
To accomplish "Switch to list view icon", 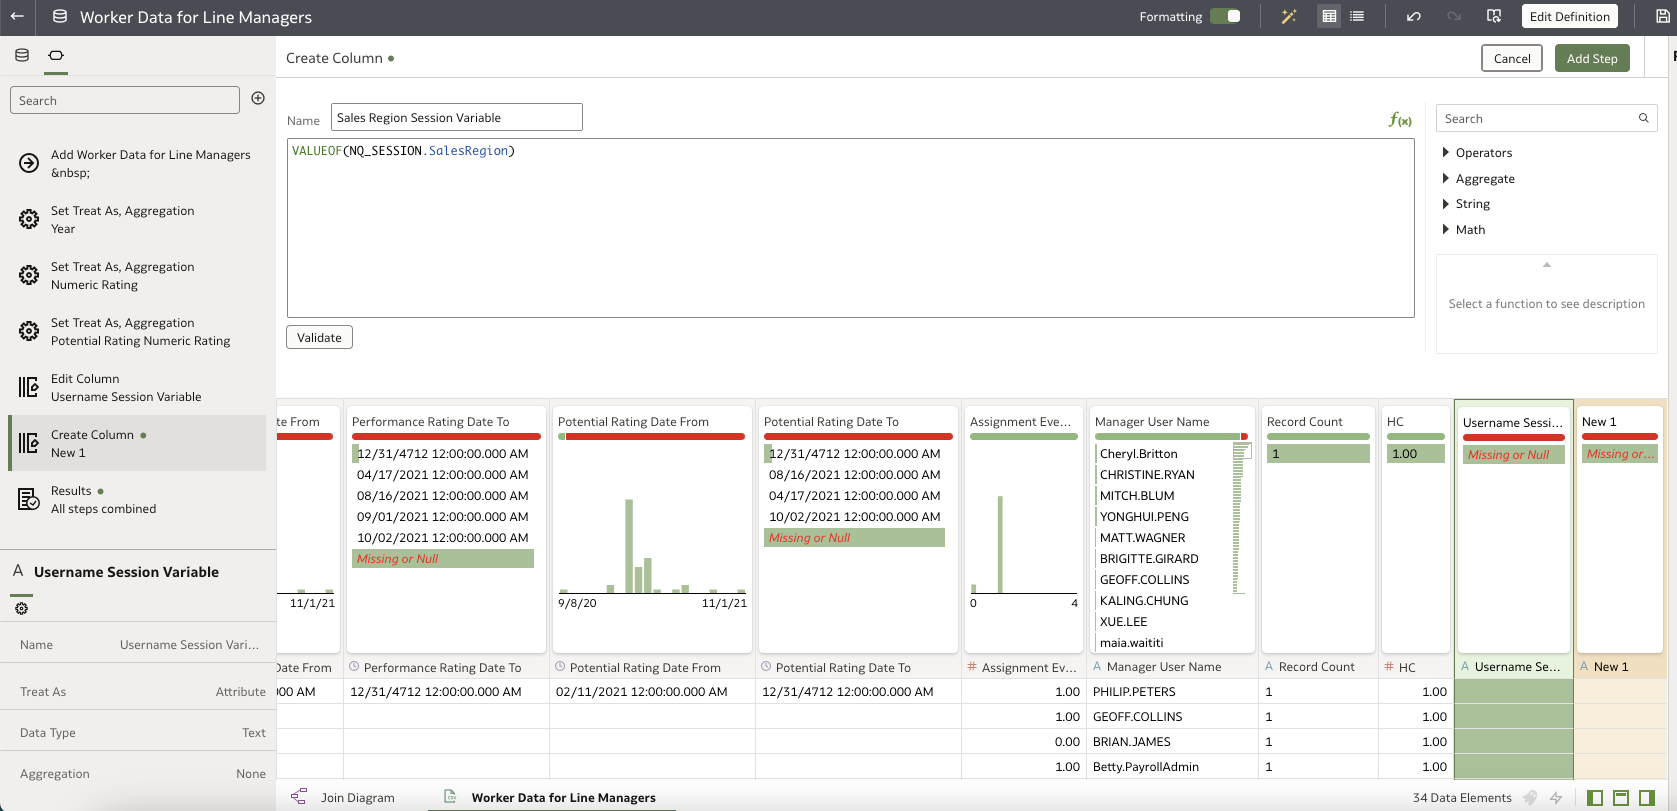I will coord(1357,16).
